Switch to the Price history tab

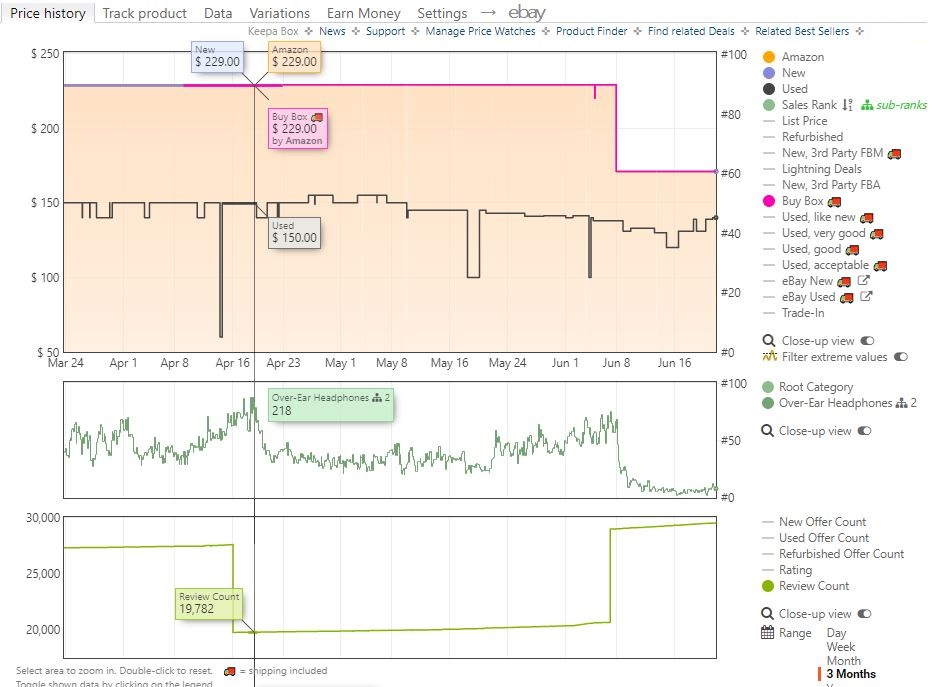(x=48, y=13)
